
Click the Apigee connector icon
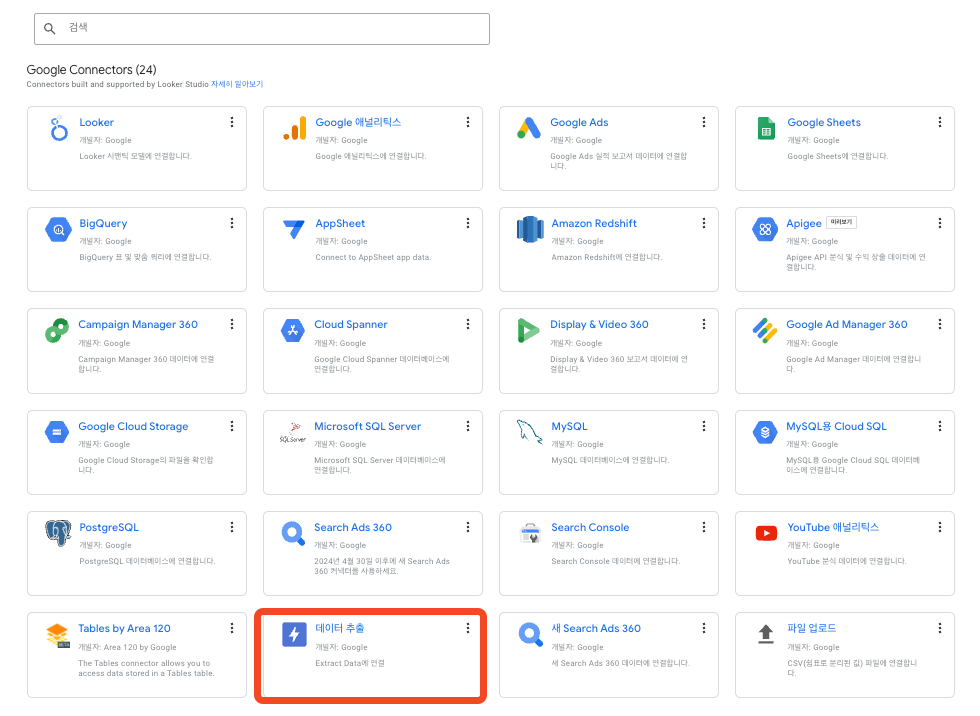(765, 229)
